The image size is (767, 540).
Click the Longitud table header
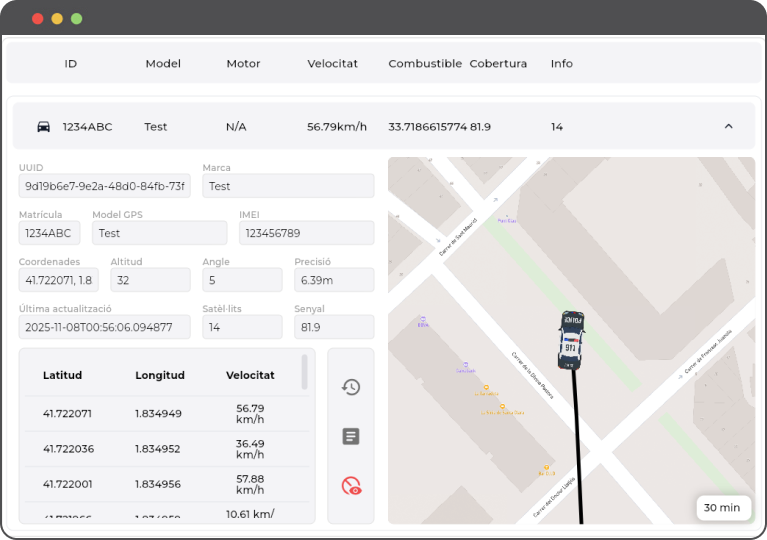pos(160,375)
